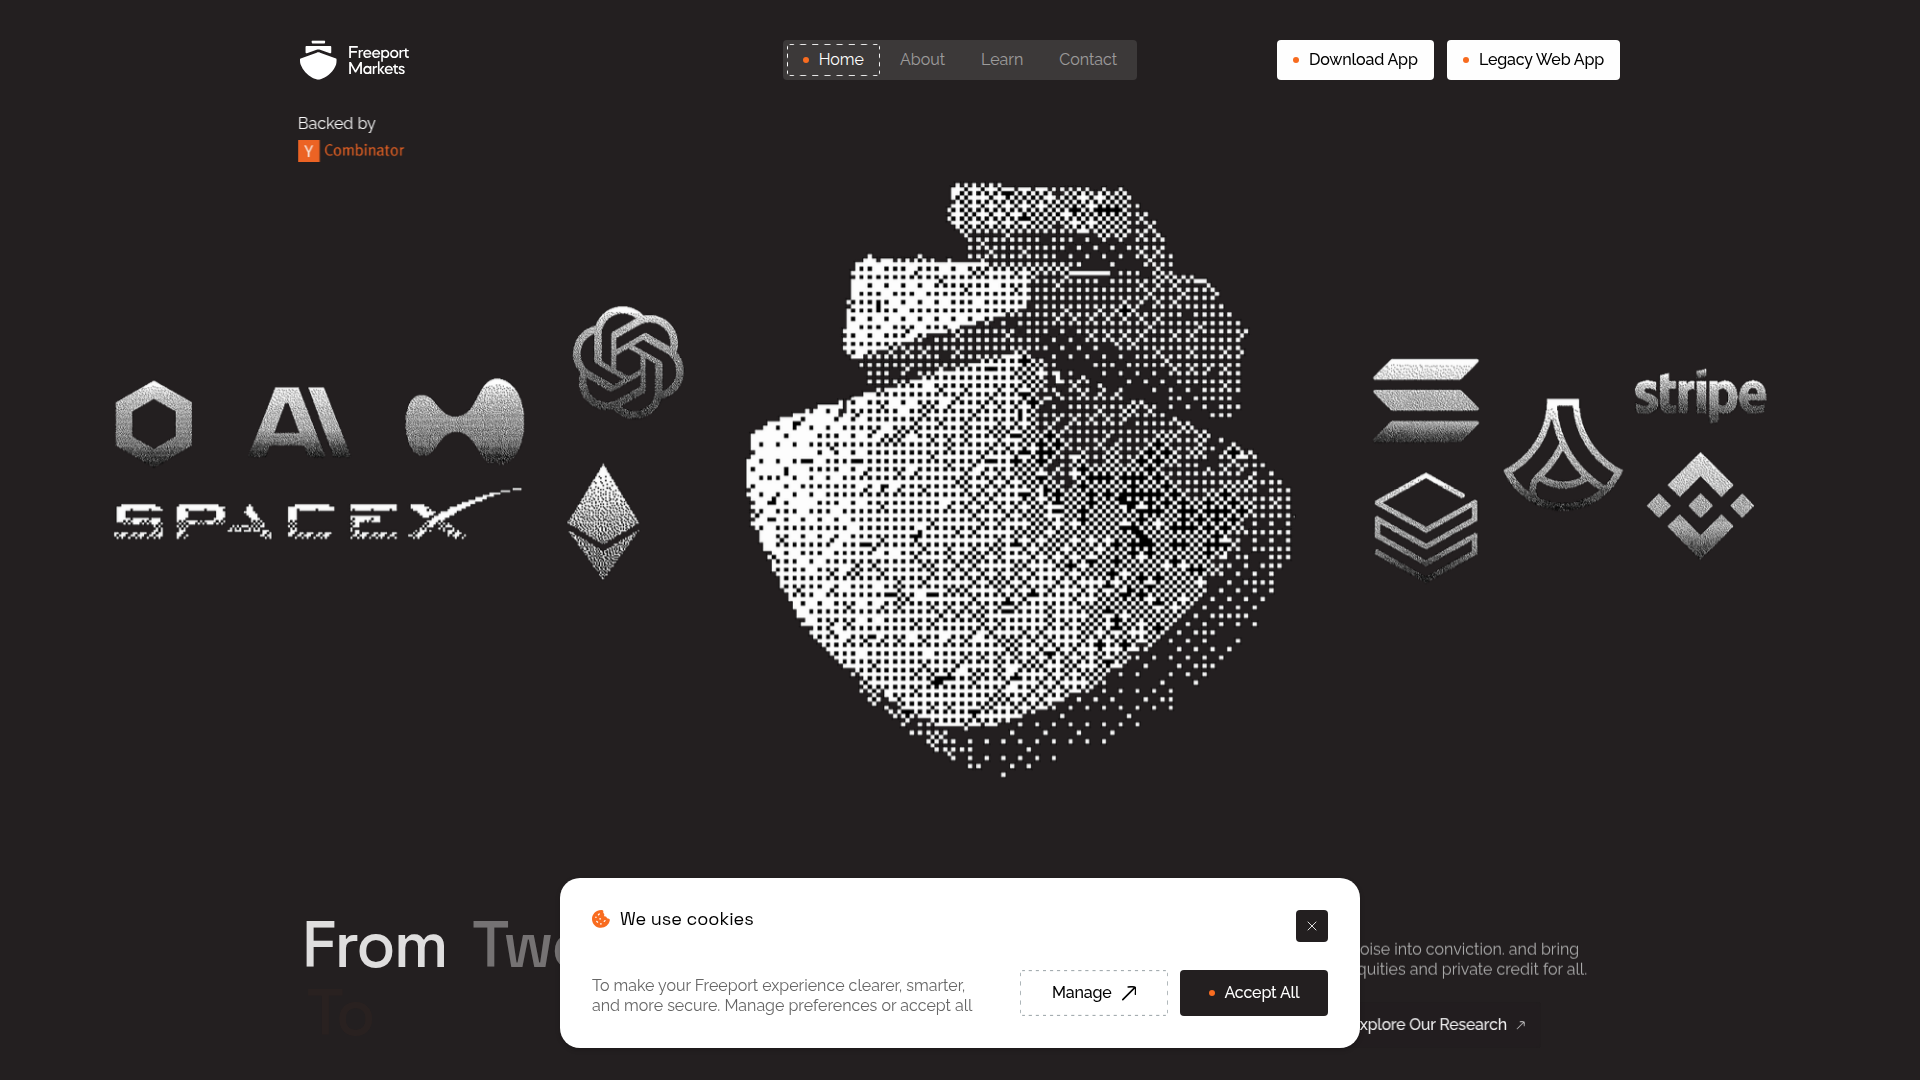
Task: Go to the Learn section
Action: pos(1002,60)
